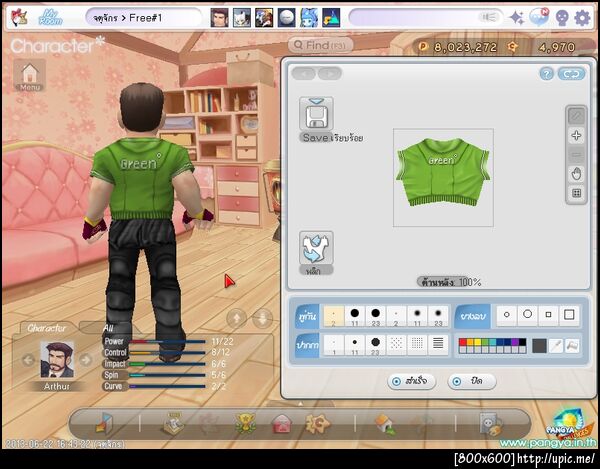Select hard round brush size 11
Image resolution: width=600 pixels, height=469 pixels.
(x=355, y=316)
